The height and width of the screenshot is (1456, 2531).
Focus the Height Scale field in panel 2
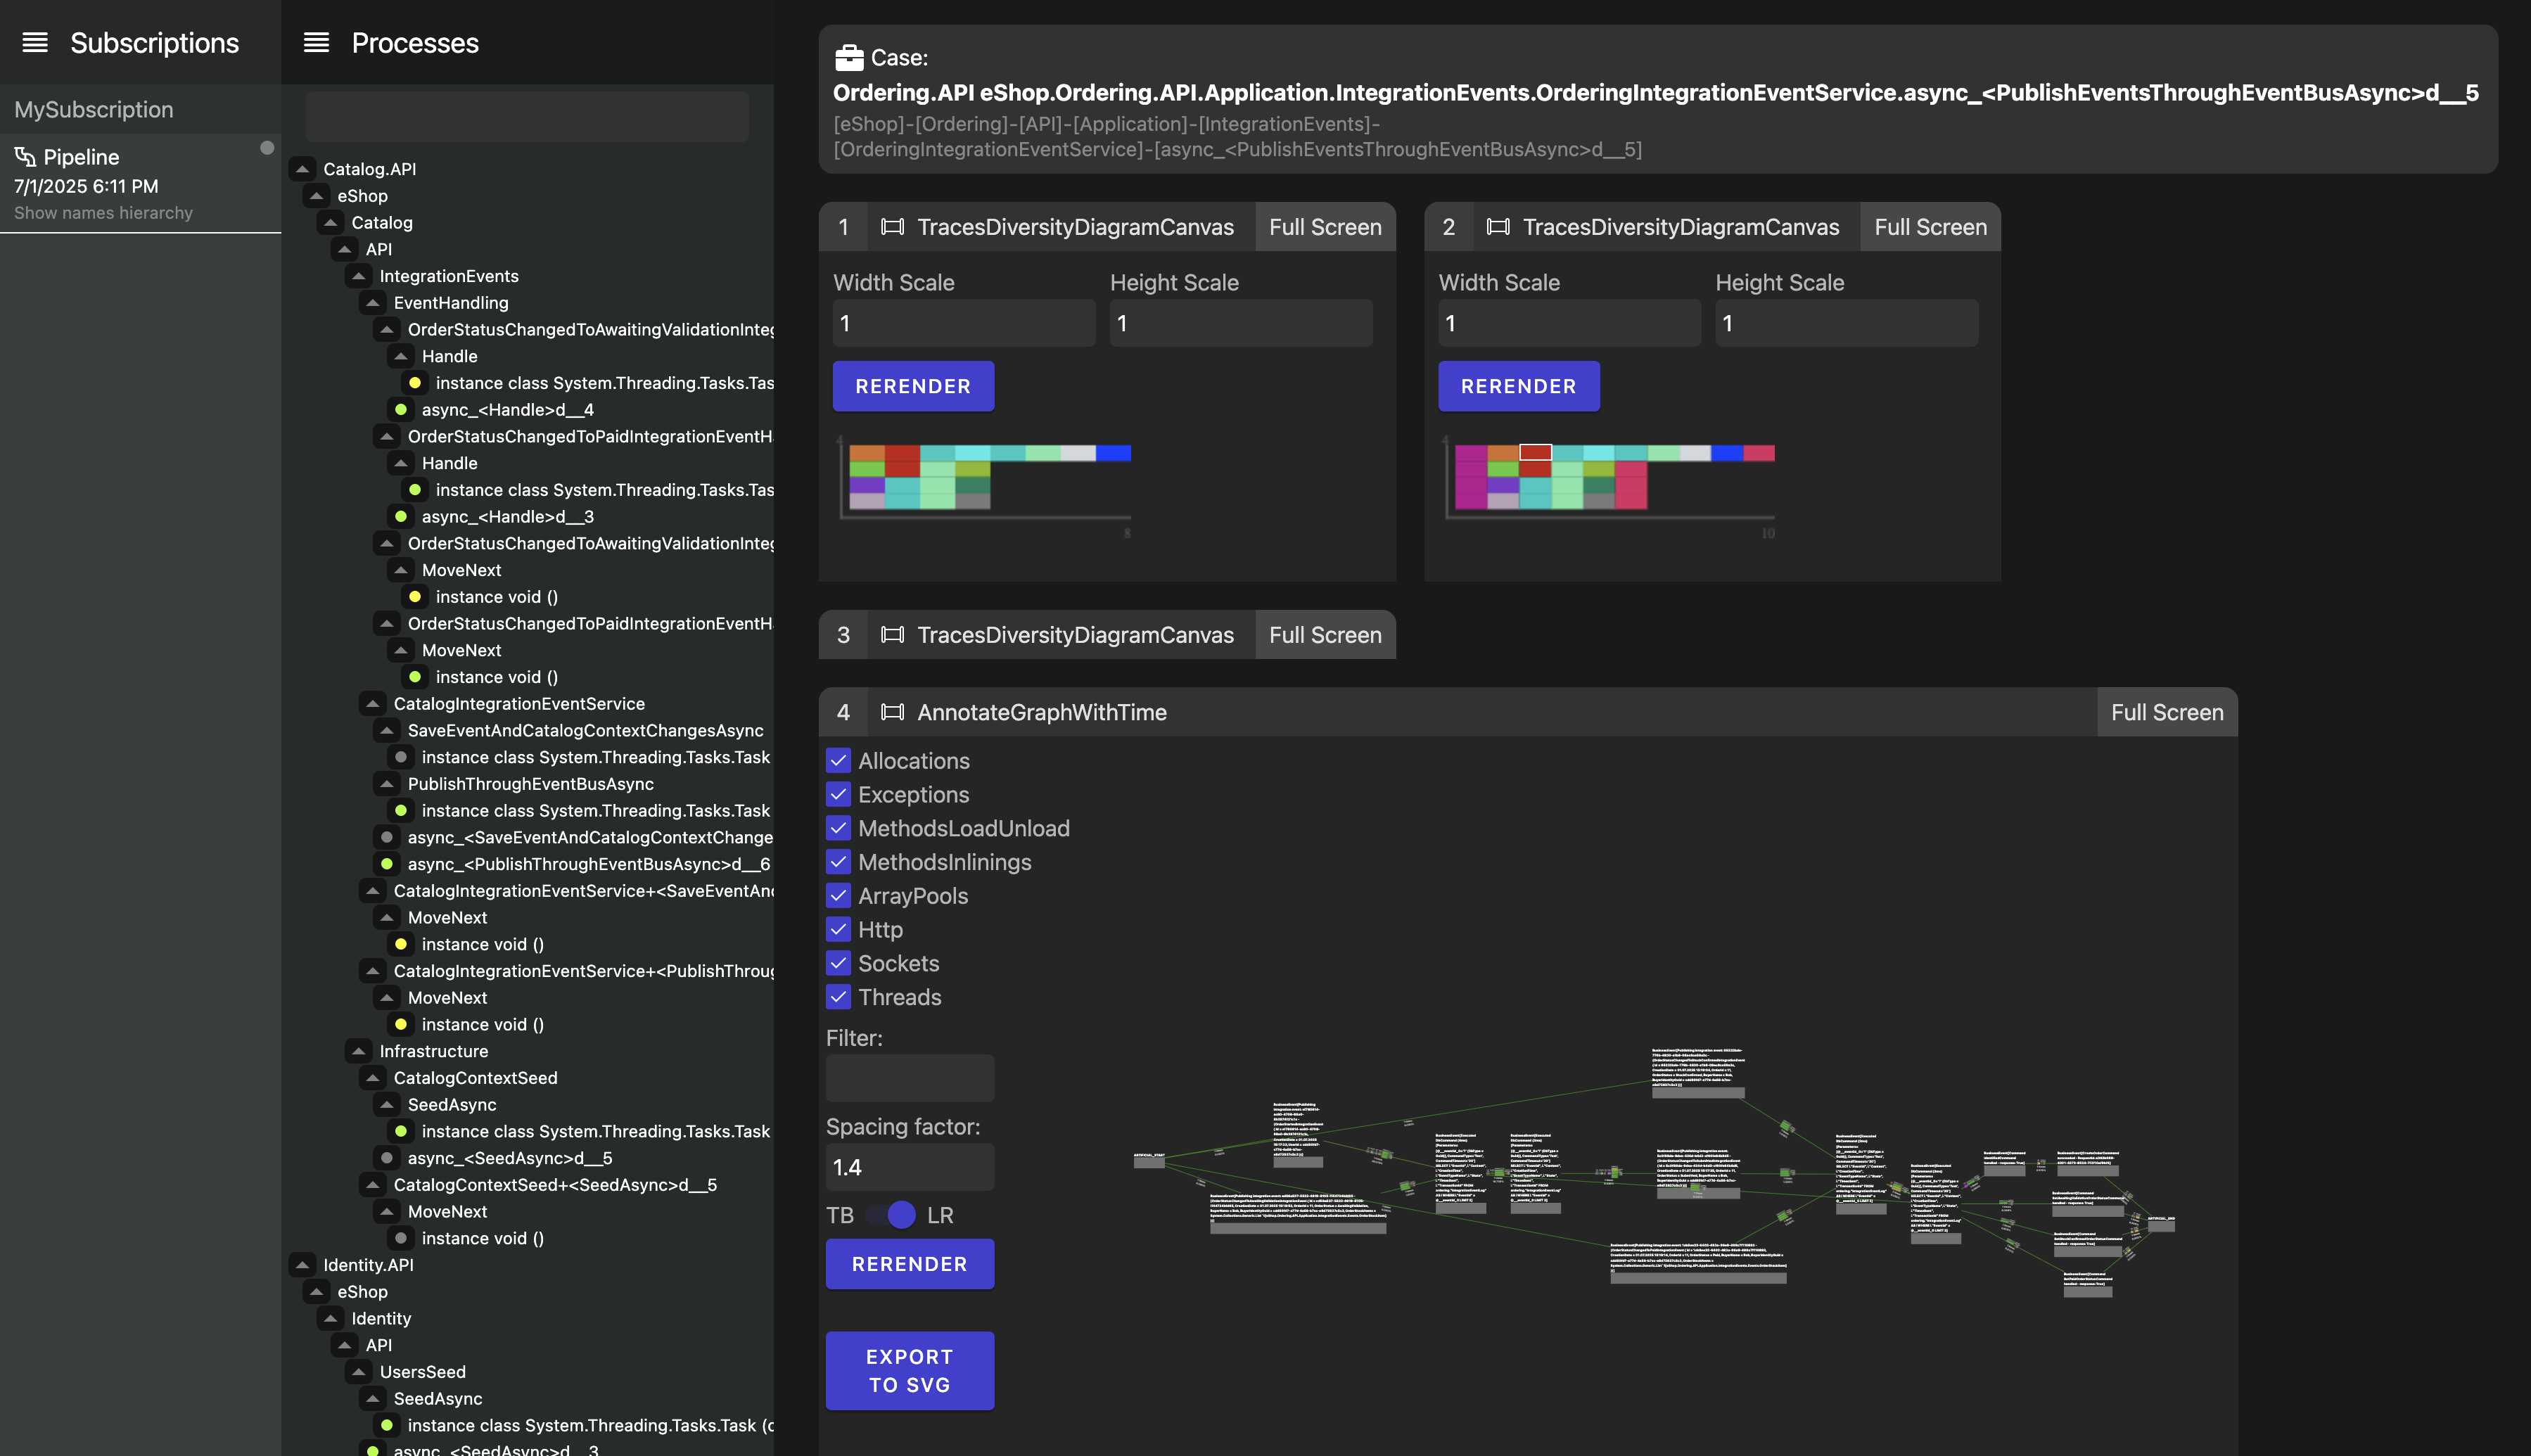tap(1846, 323)
